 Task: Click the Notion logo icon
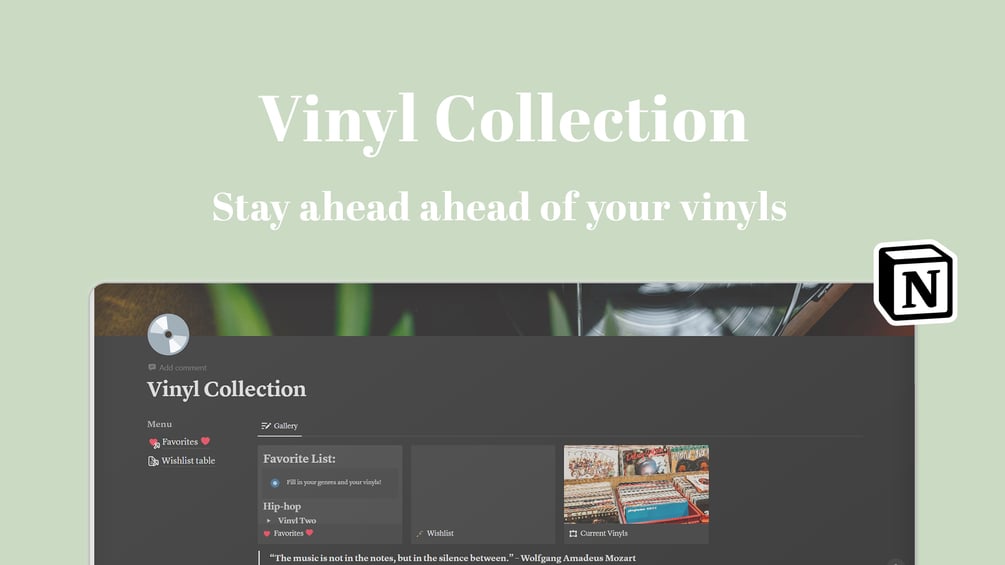click(x=915, y=282)
